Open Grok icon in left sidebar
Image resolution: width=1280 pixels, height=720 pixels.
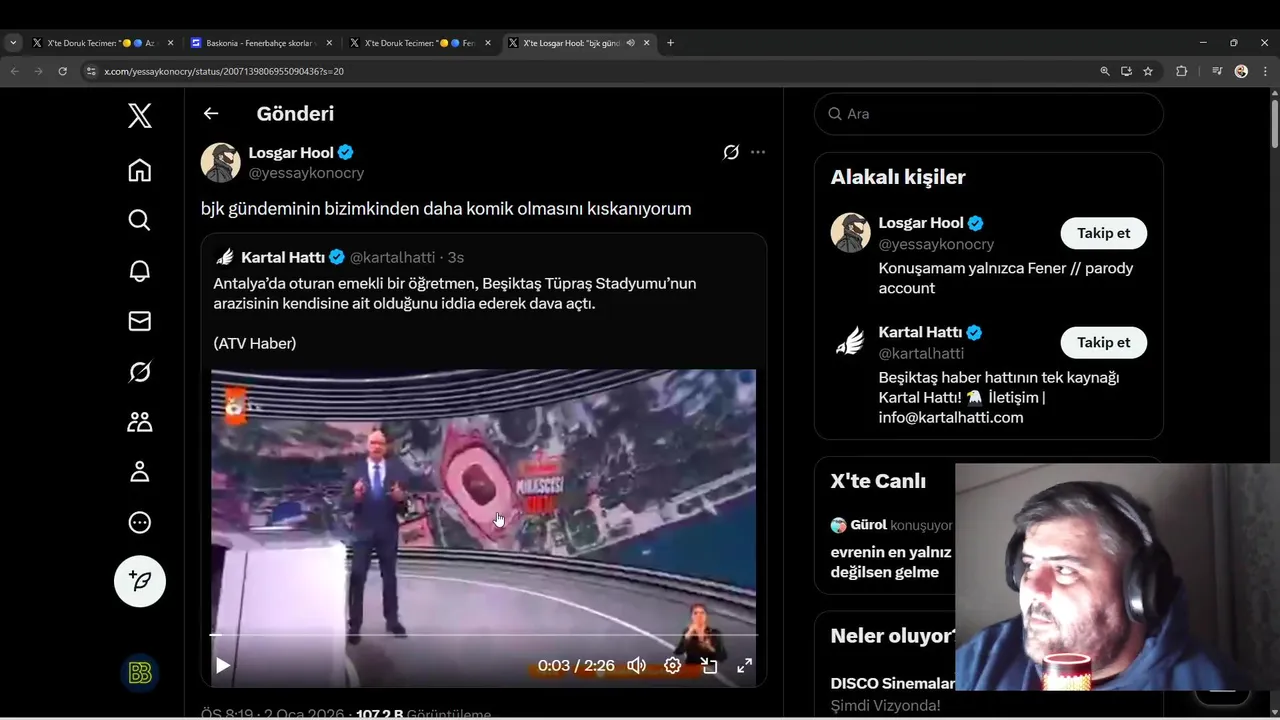pyautogui.click(x=140, y=372)
